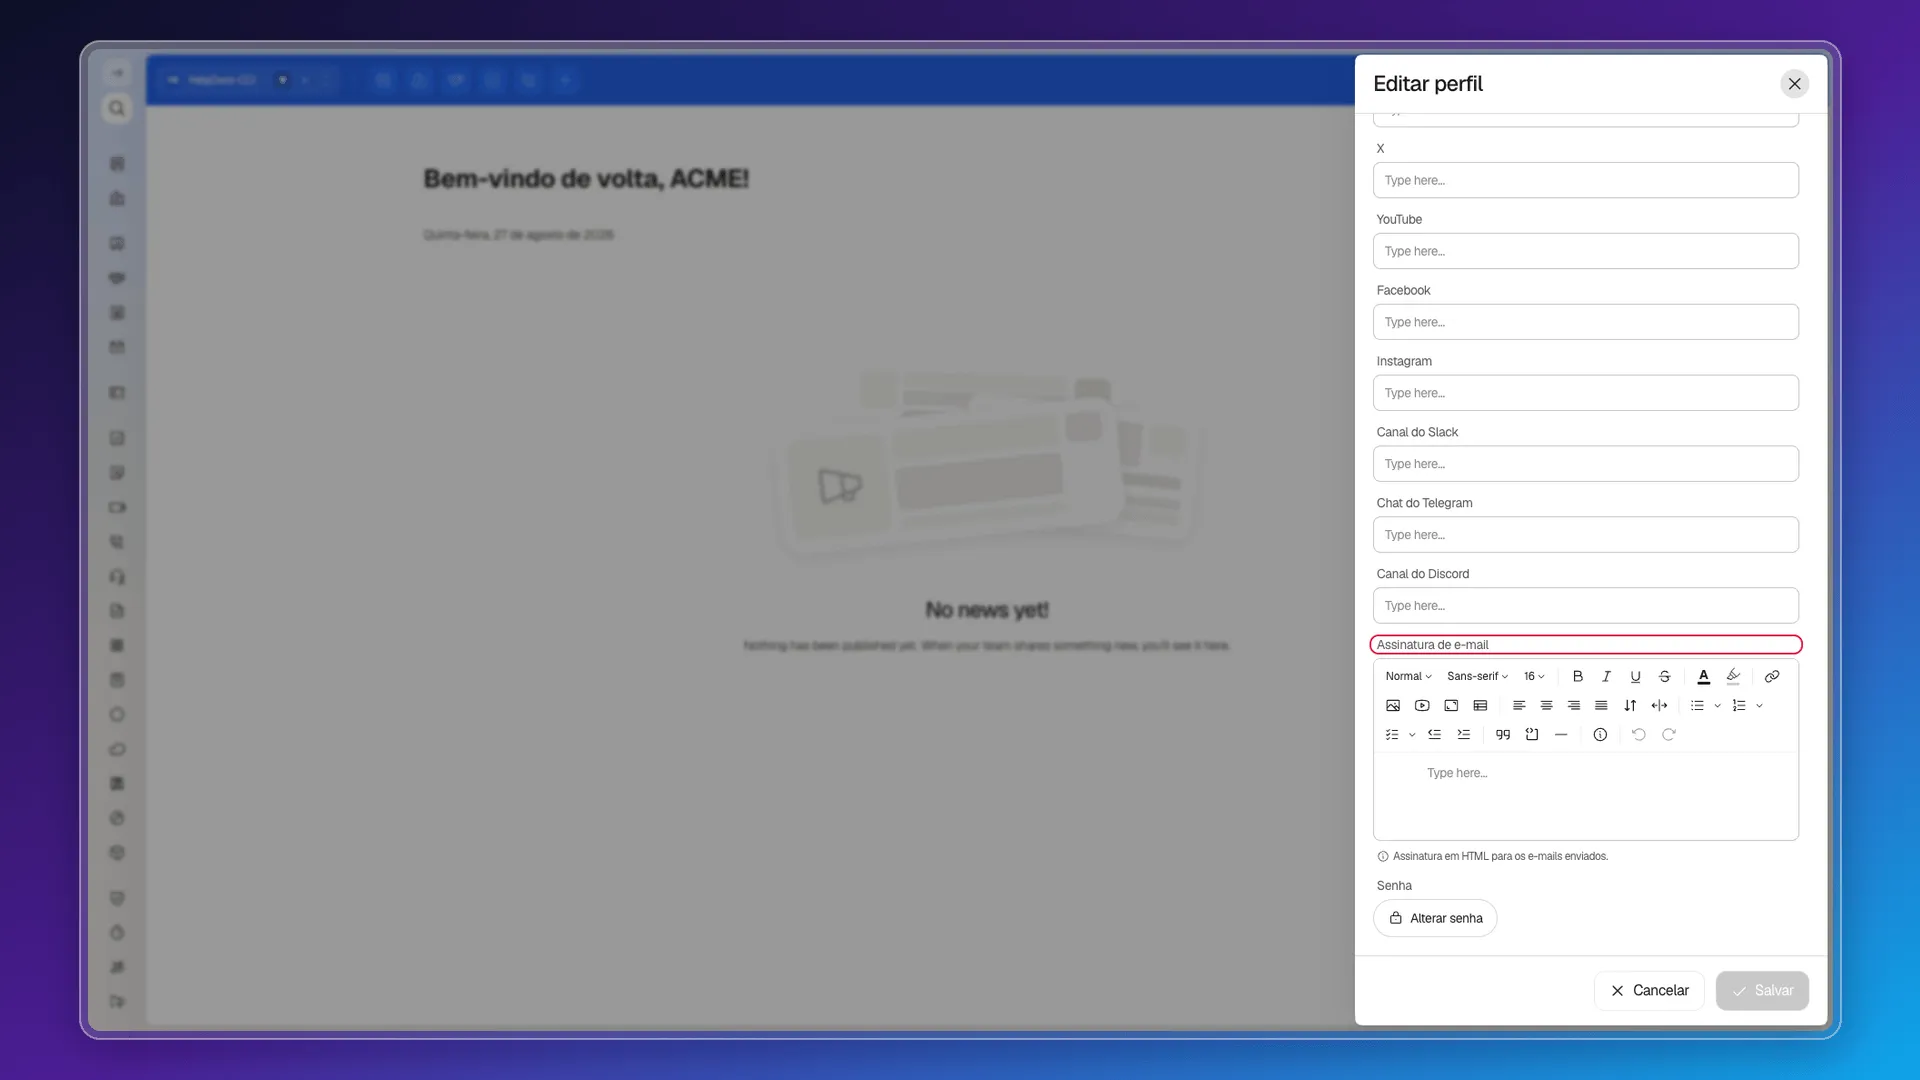Open the font size 16 dropdown
This screenshot has height=1080, width=1920.
click(x=1534, y=677)
